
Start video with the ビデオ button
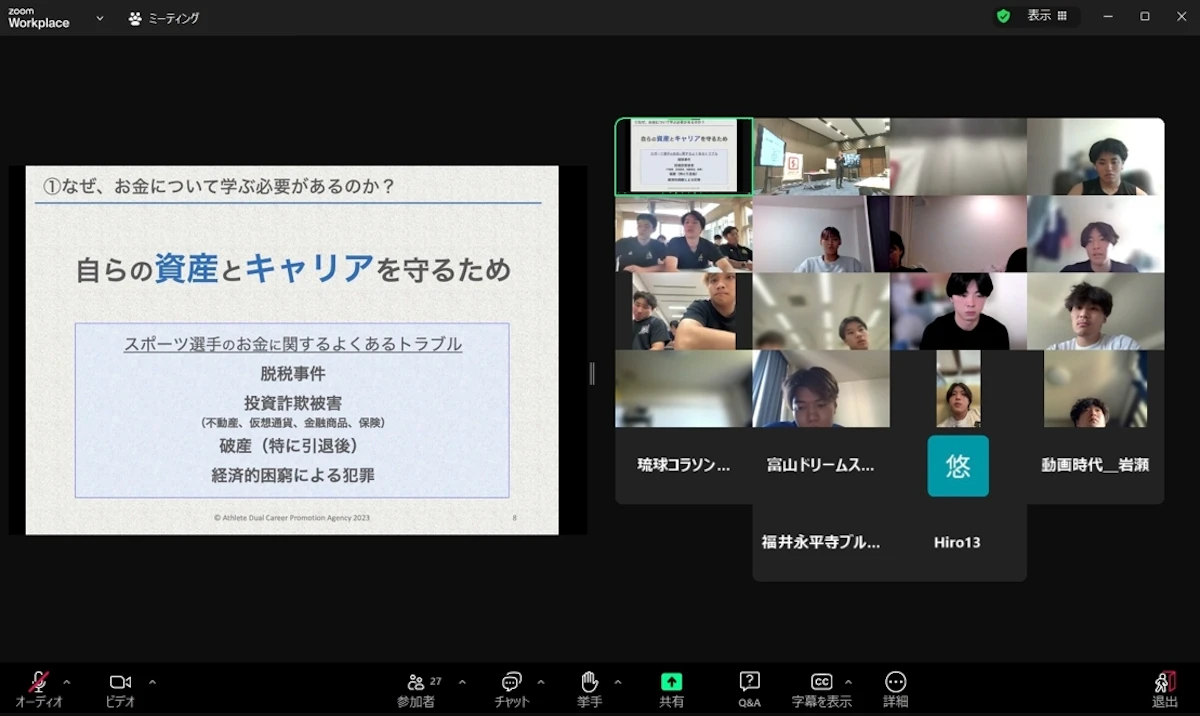[x=121, y=689]
